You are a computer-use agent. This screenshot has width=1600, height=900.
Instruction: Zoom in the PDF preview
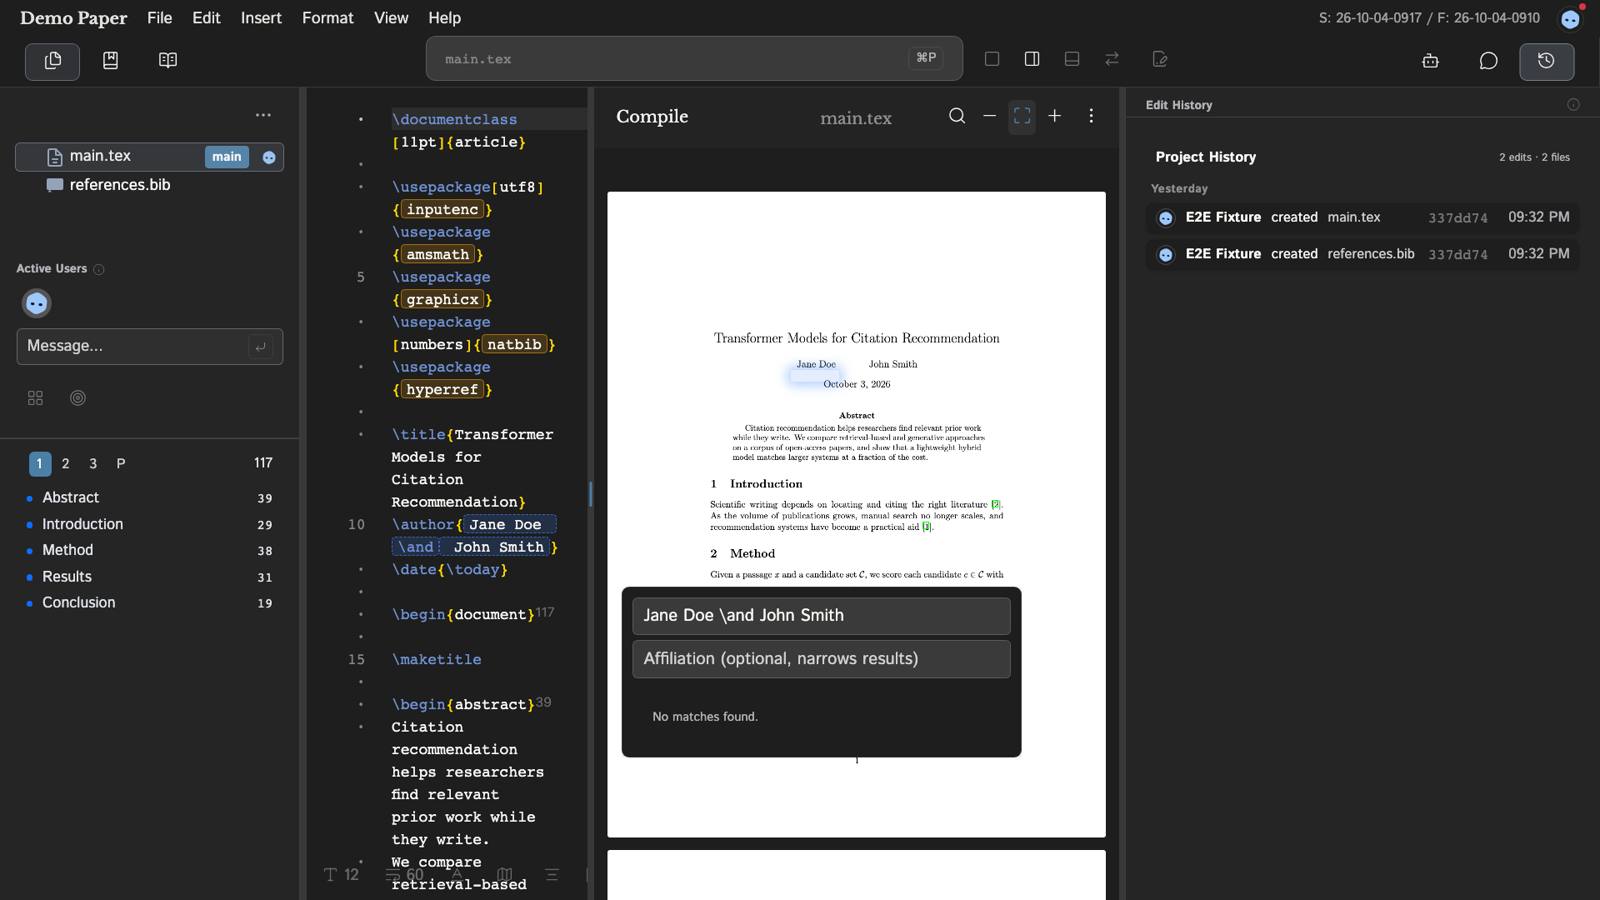pyautogui.click(x=1055, y=116)
